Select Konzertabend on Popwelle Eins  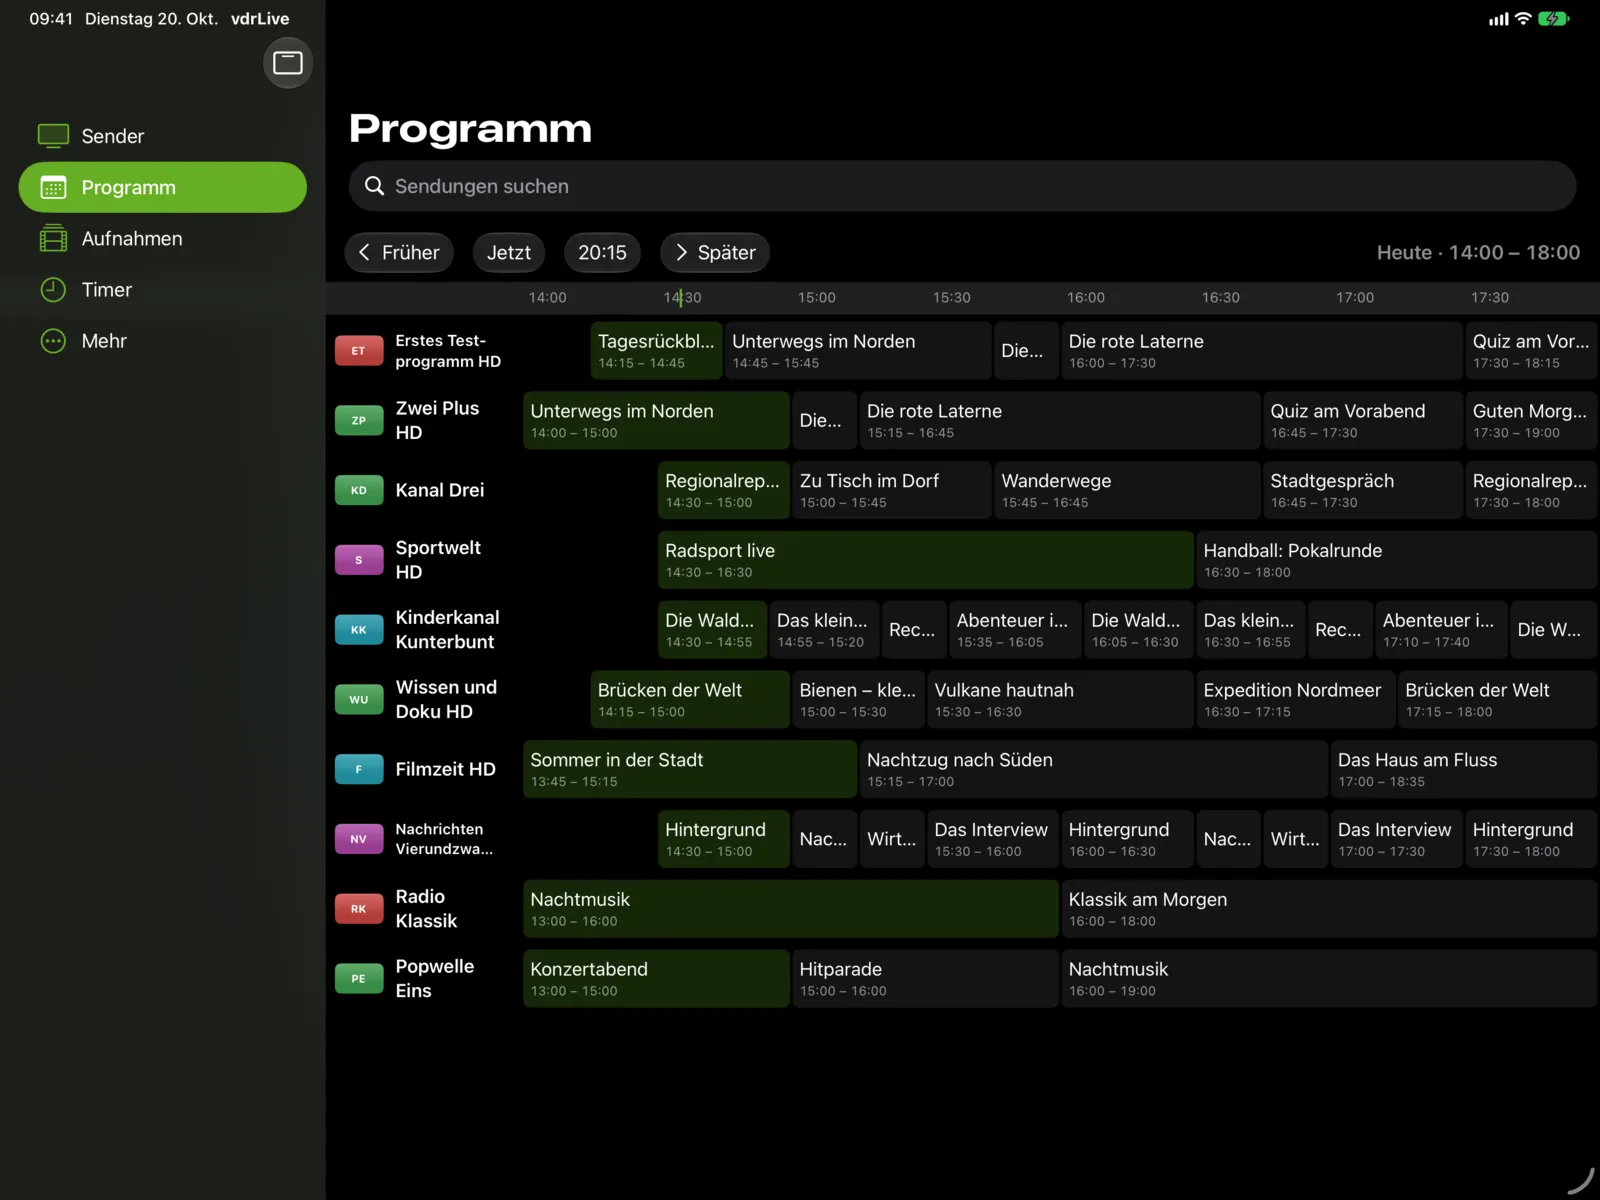[x=656, y=979]
